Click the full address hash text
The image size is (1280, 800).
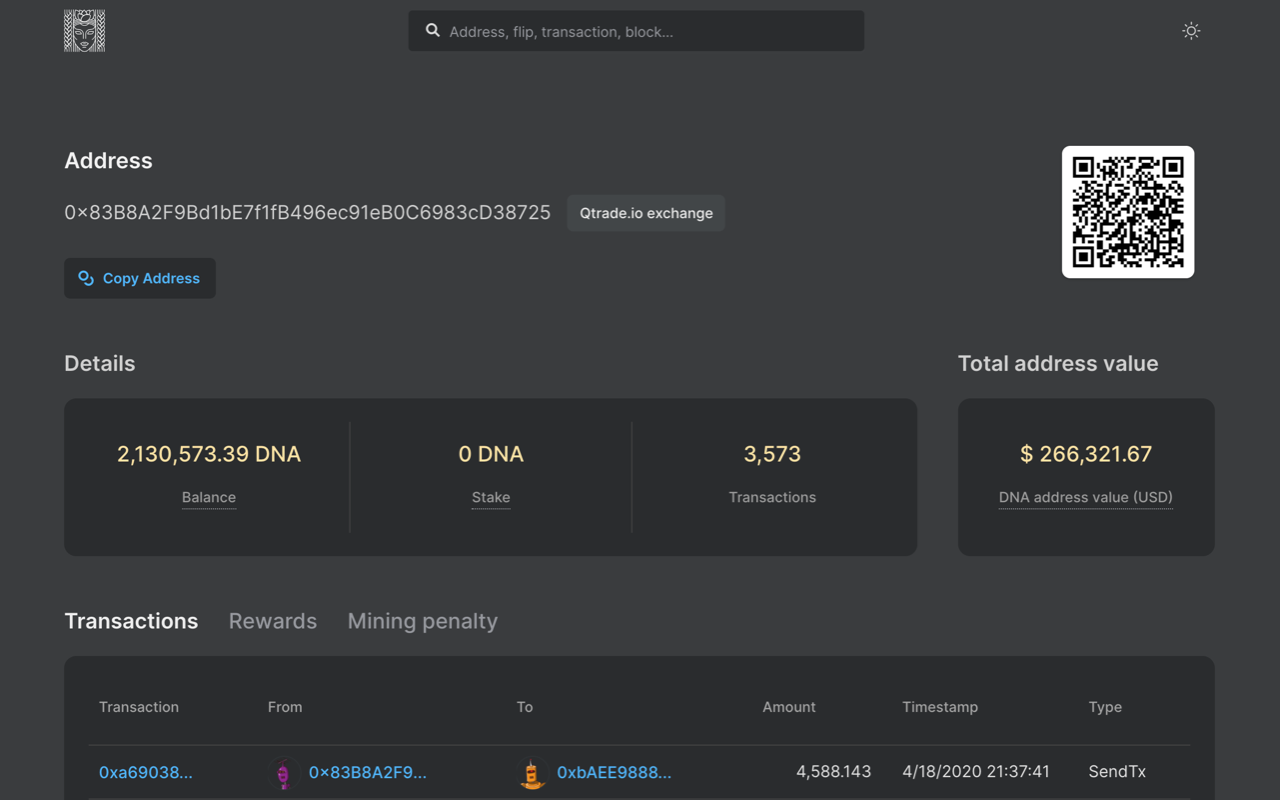click(x=307, y=213)
